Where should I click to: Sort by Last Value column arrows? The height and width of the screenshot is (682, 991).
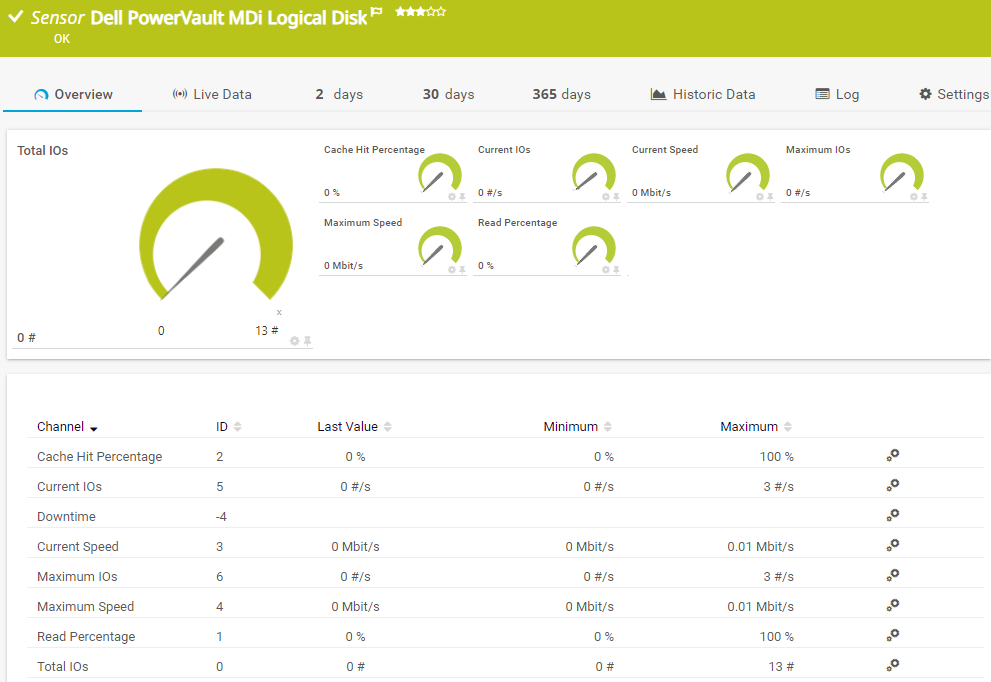pyautogui.click(x=388, y=427)
